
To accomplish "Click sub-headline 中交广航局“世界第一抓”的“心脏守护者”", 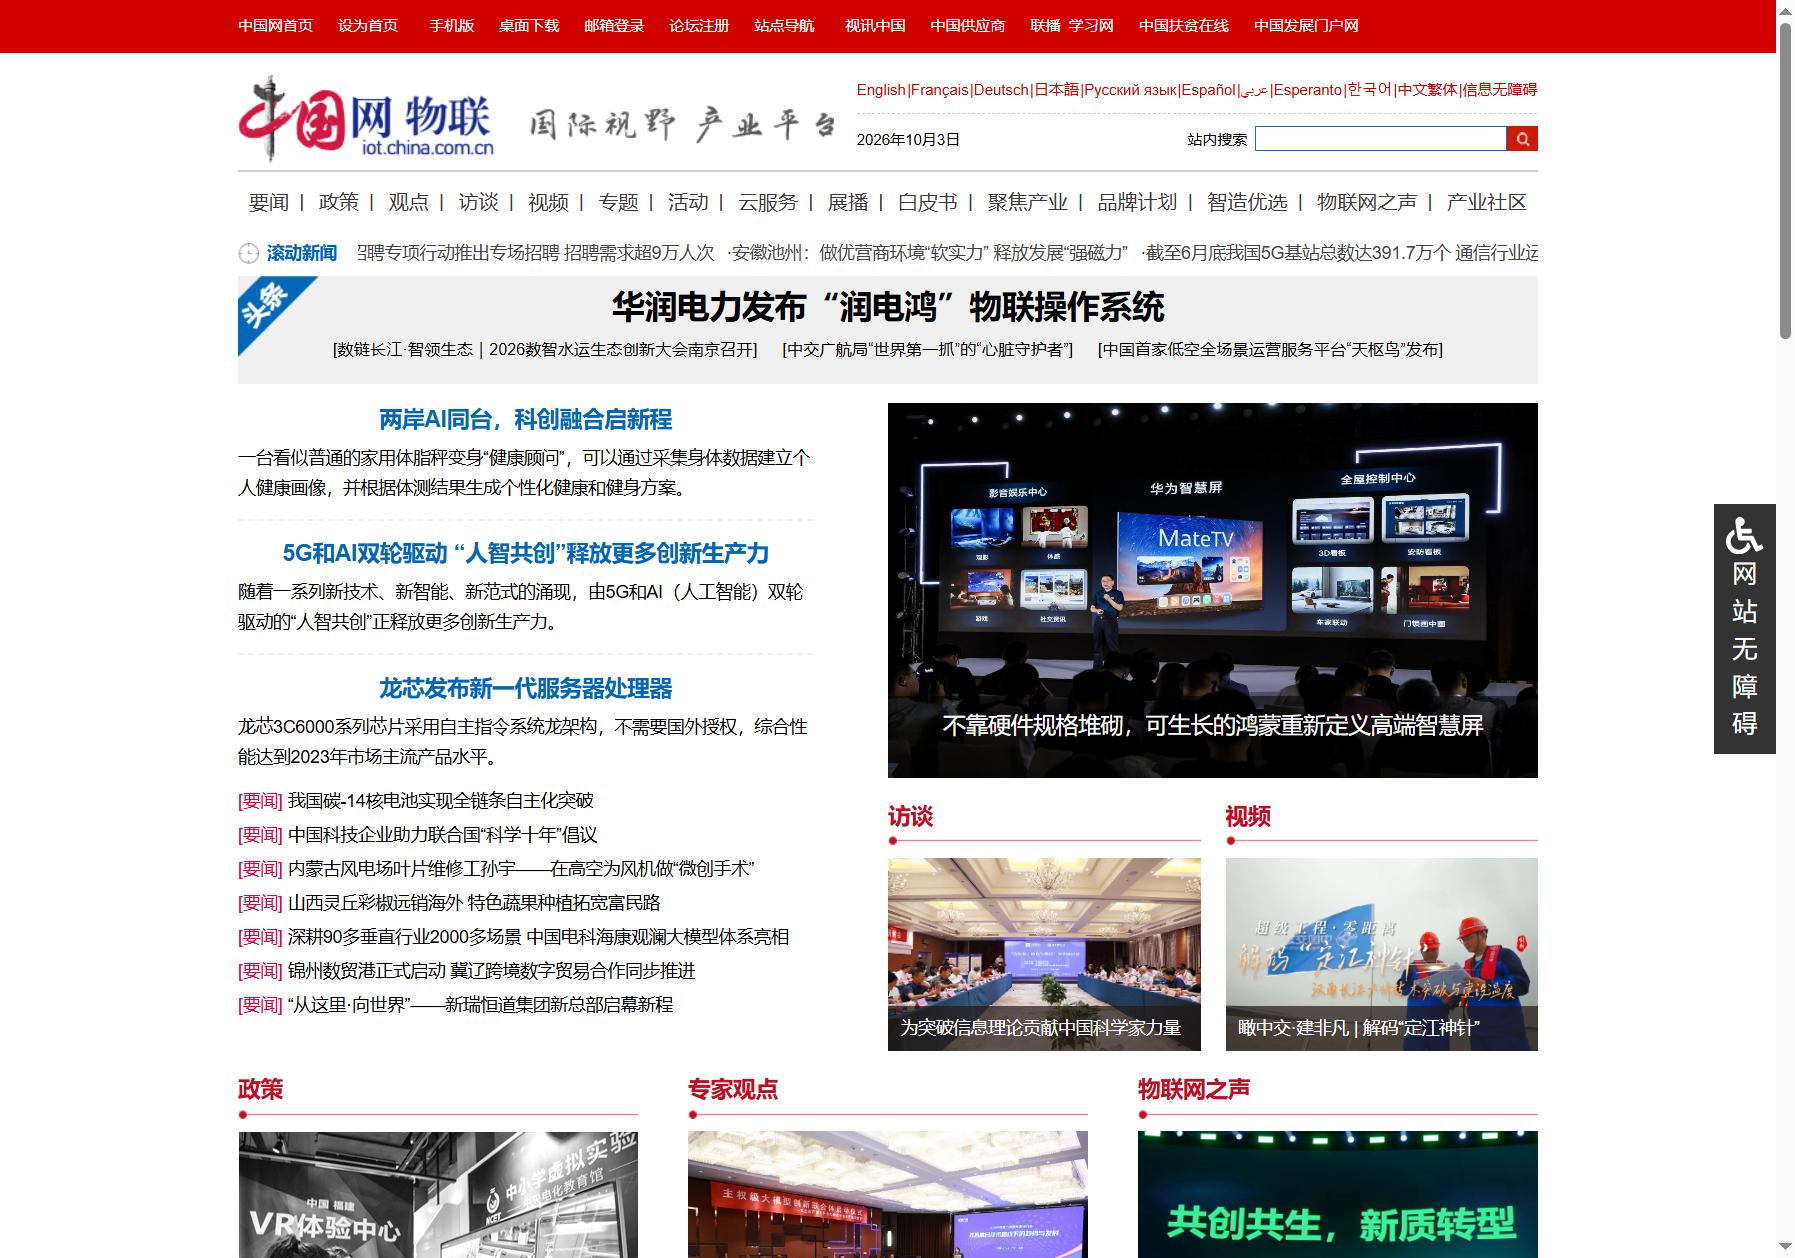I will pos(927,350).
